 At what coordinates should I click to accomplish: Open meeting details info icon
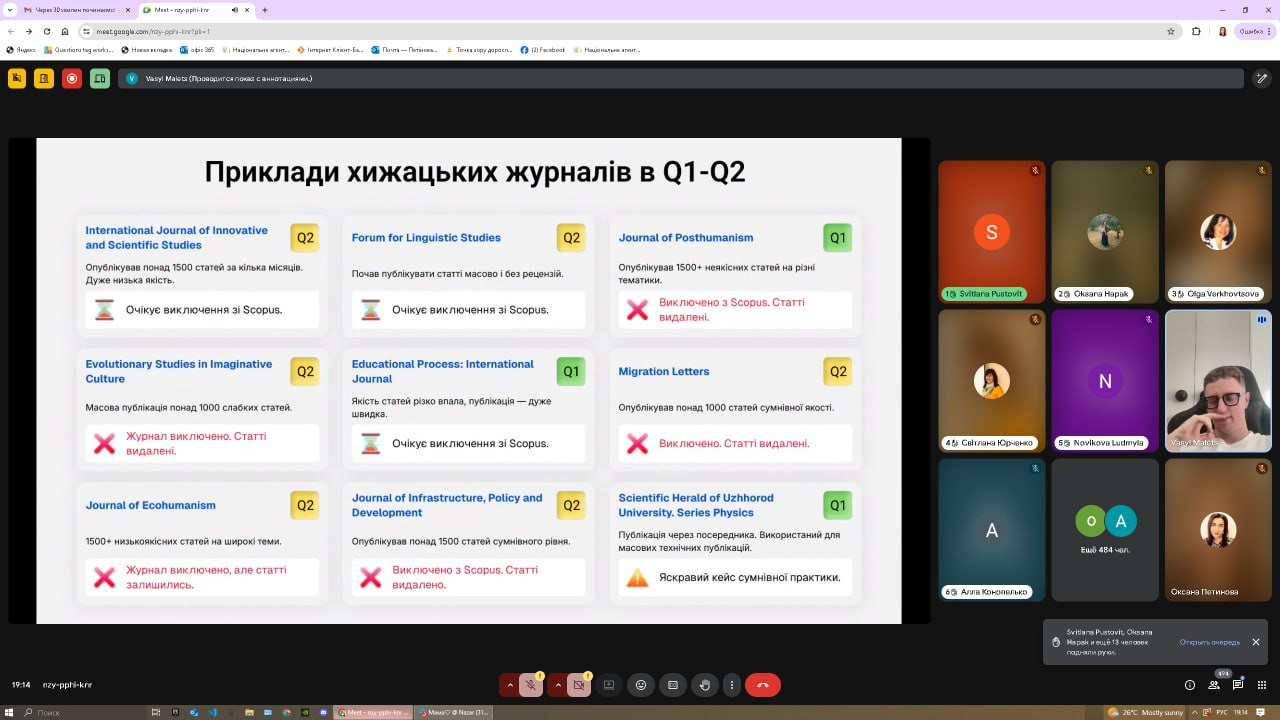point(1190,685)
